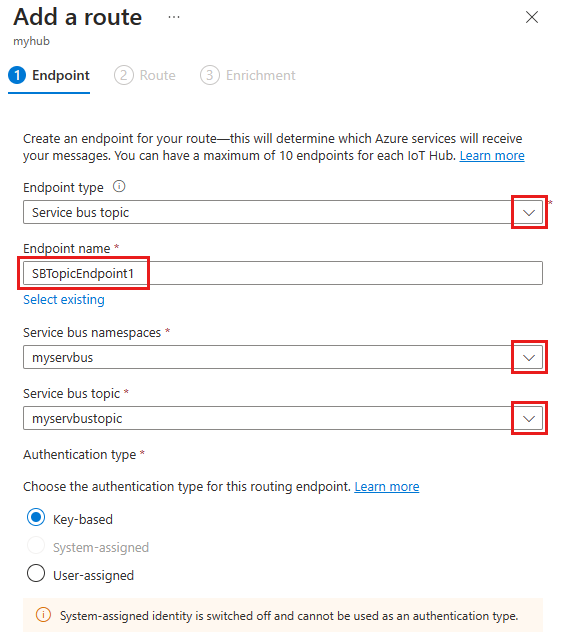Image resolution: width=562 pixels, height=643 pixels.
Task: Select Key-based authentication radio button
Action: [x=36, y=518]
